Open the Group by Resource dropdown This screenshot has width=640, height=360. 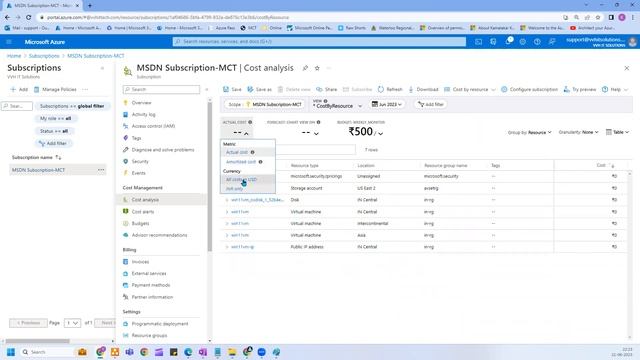[x=529, y=132]
